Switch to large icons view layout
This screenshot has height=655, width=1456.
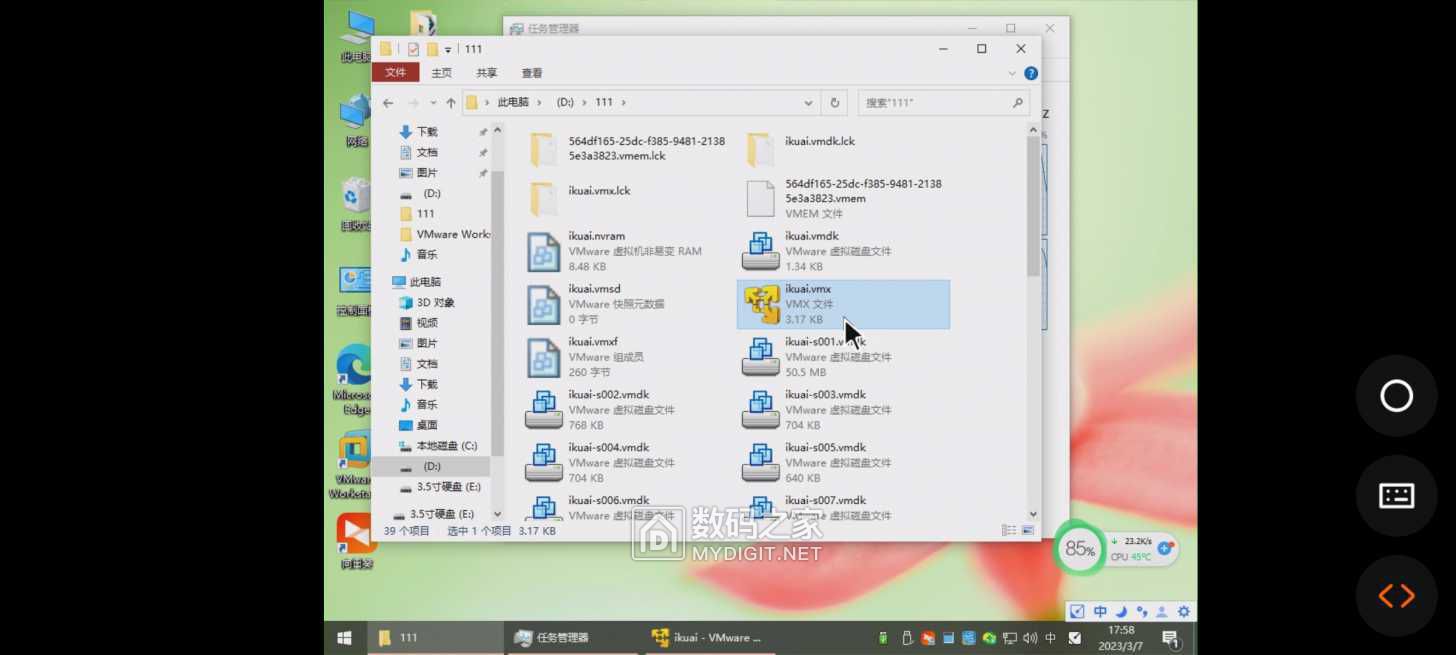[x=1028, y=530]
